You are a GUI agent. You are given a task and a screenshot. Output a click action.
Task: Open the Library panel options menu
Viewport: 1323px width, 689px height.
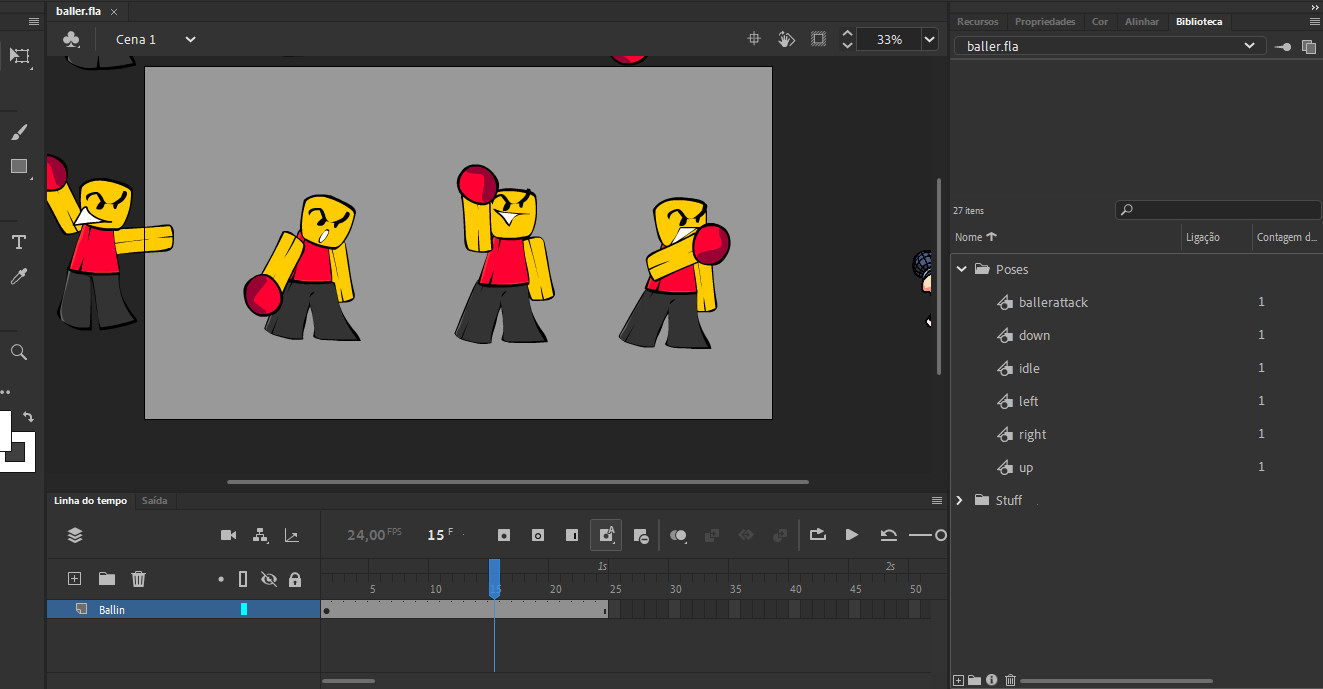point(1314,21)
